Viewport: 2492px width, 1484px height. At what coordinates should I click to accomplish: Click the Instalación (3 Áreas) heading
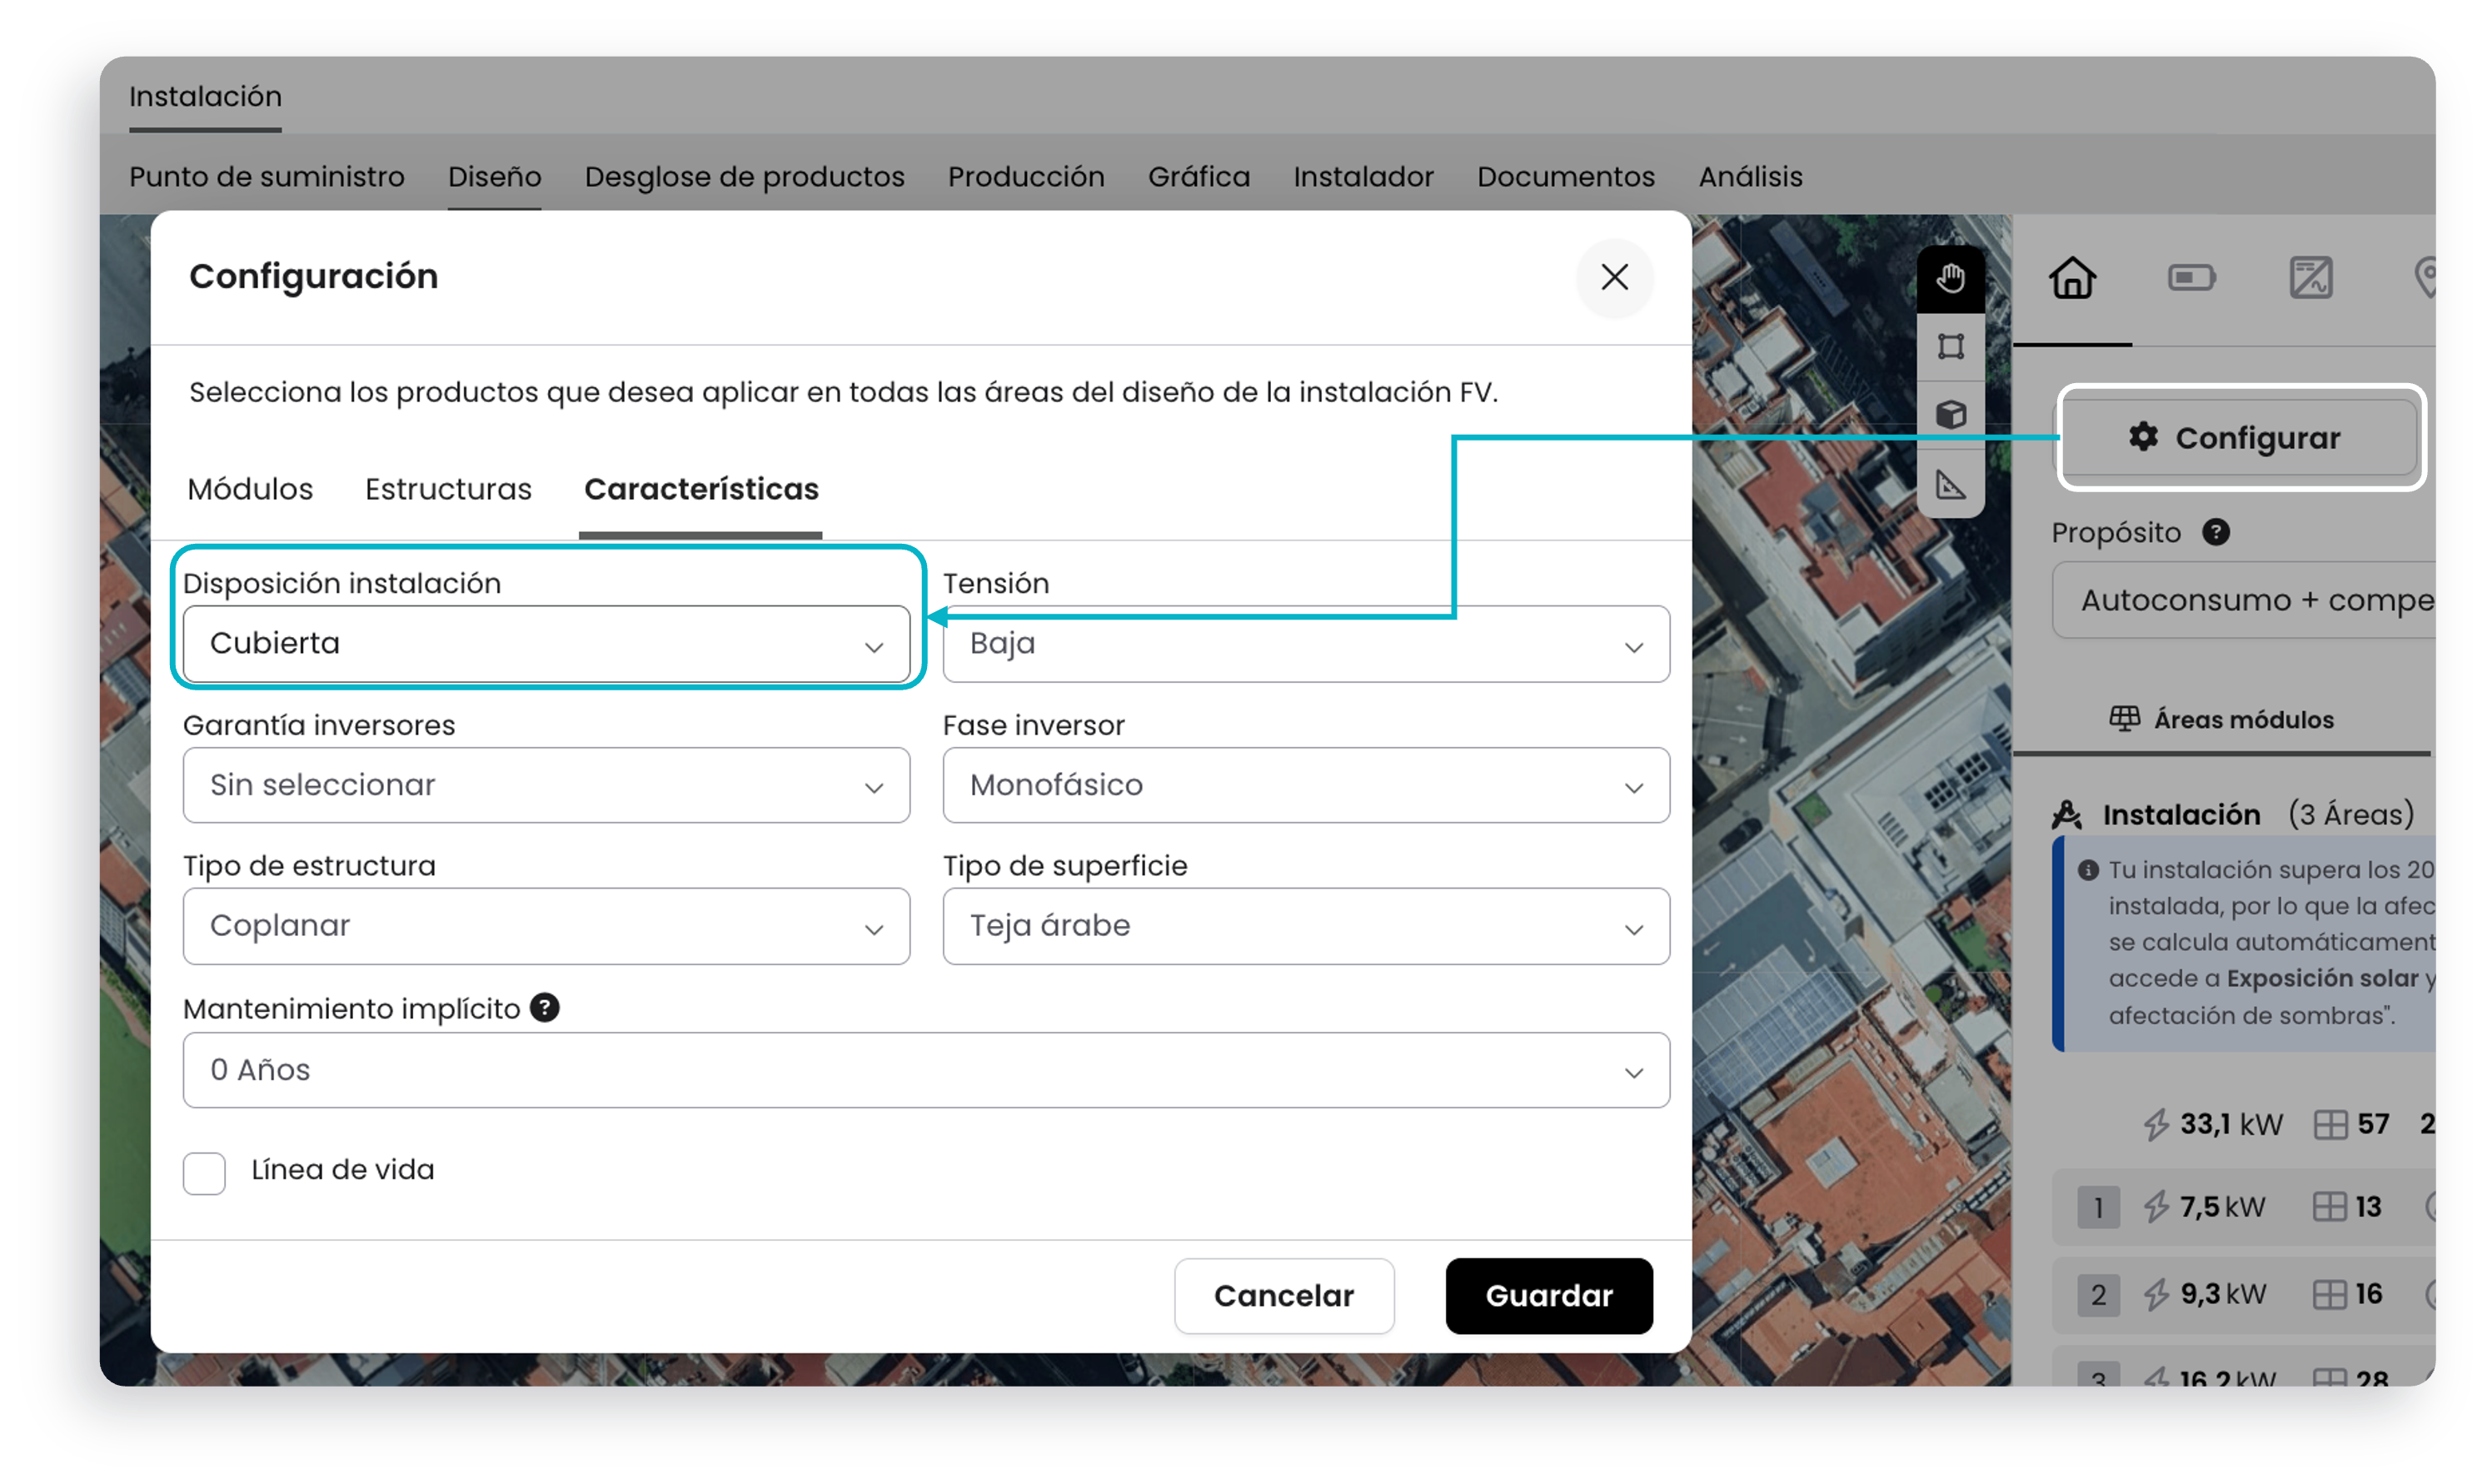(x=2258, y=815)
